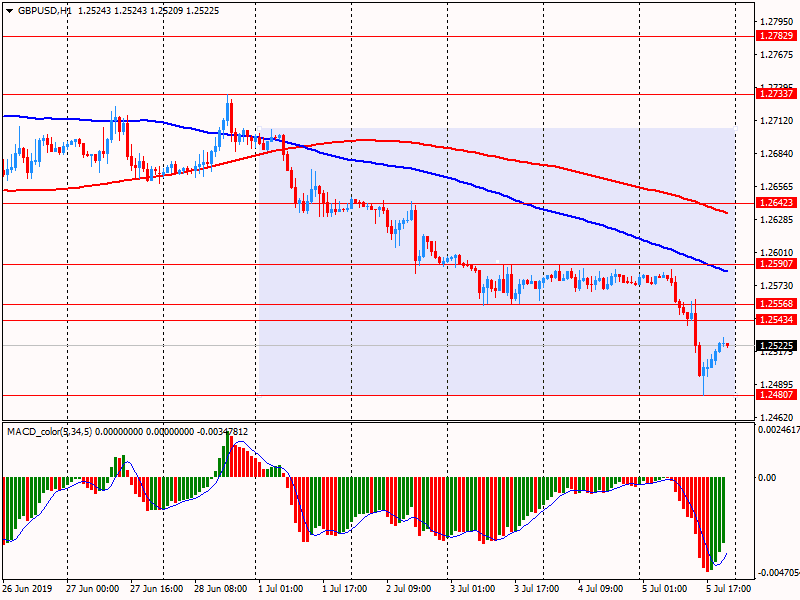Select the 1.25907 red price label
The height and width of the screenshot is (600, 800).
coord(776,264)
